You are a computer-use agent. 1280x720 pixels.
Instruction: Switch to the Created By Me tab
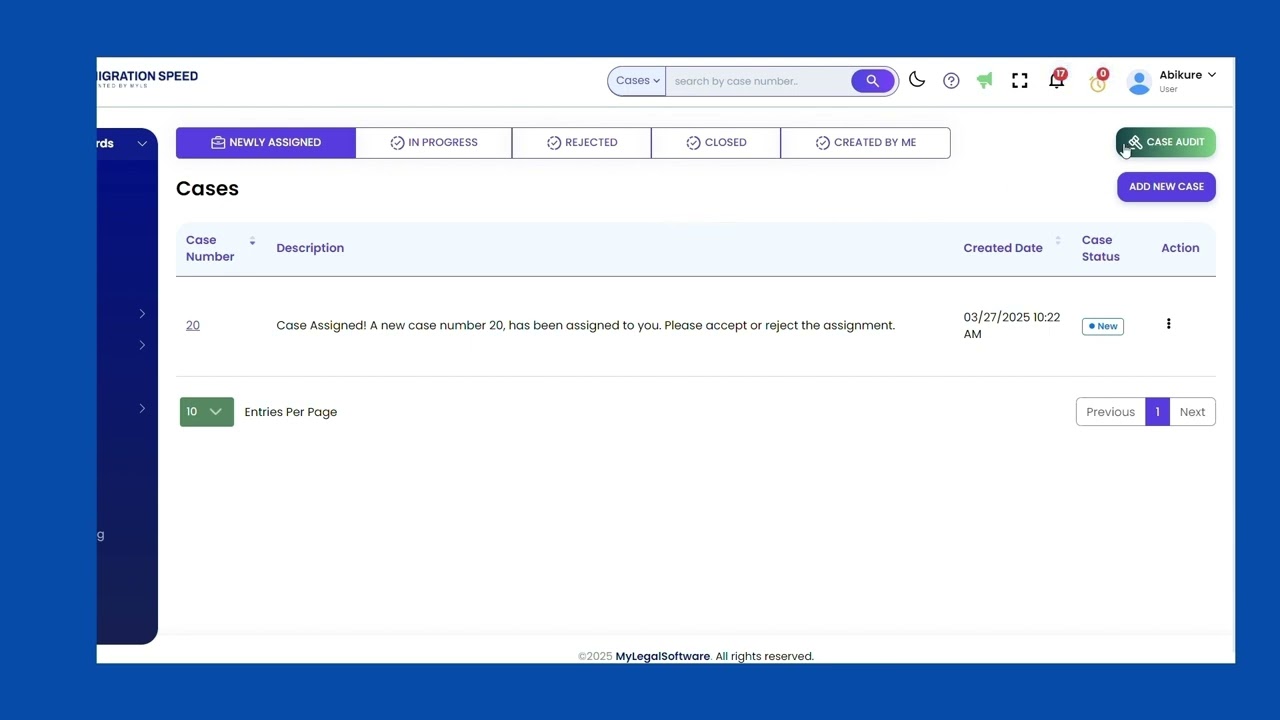(866, 142)
